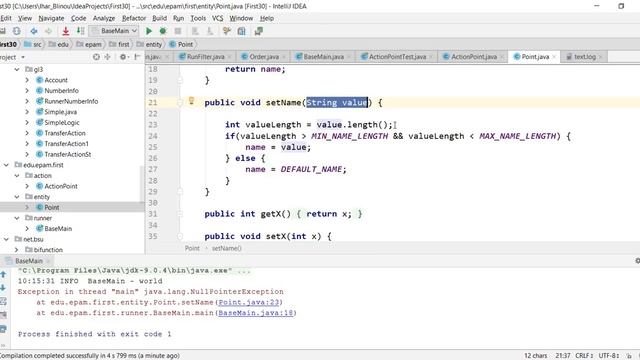640x360 pixels.
Task: Switch to ActionPointTest.java tab
Action: pos(397,57)
